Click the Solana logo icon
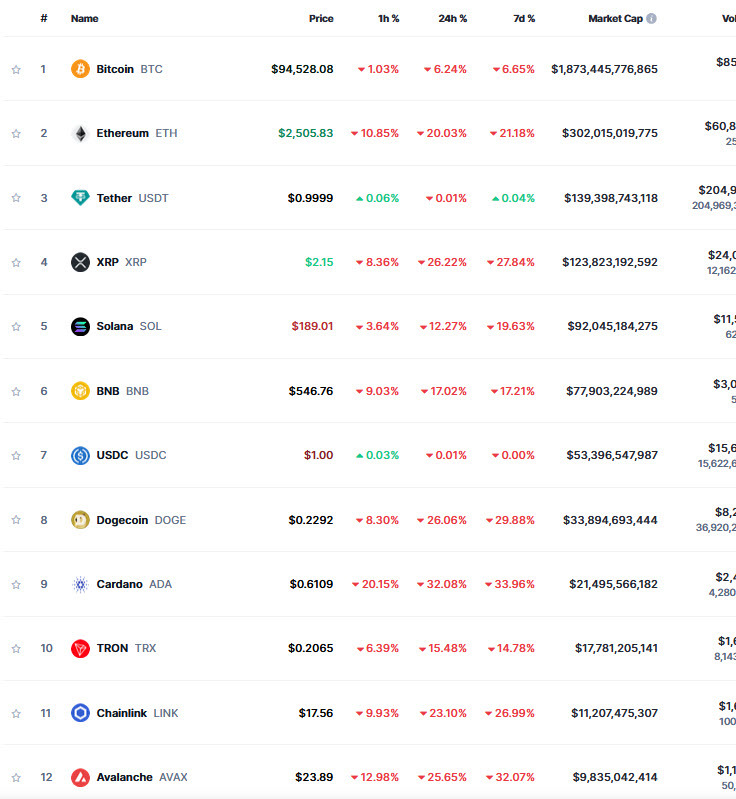Viewport: 736px width, 799px height. pos(80,326)
